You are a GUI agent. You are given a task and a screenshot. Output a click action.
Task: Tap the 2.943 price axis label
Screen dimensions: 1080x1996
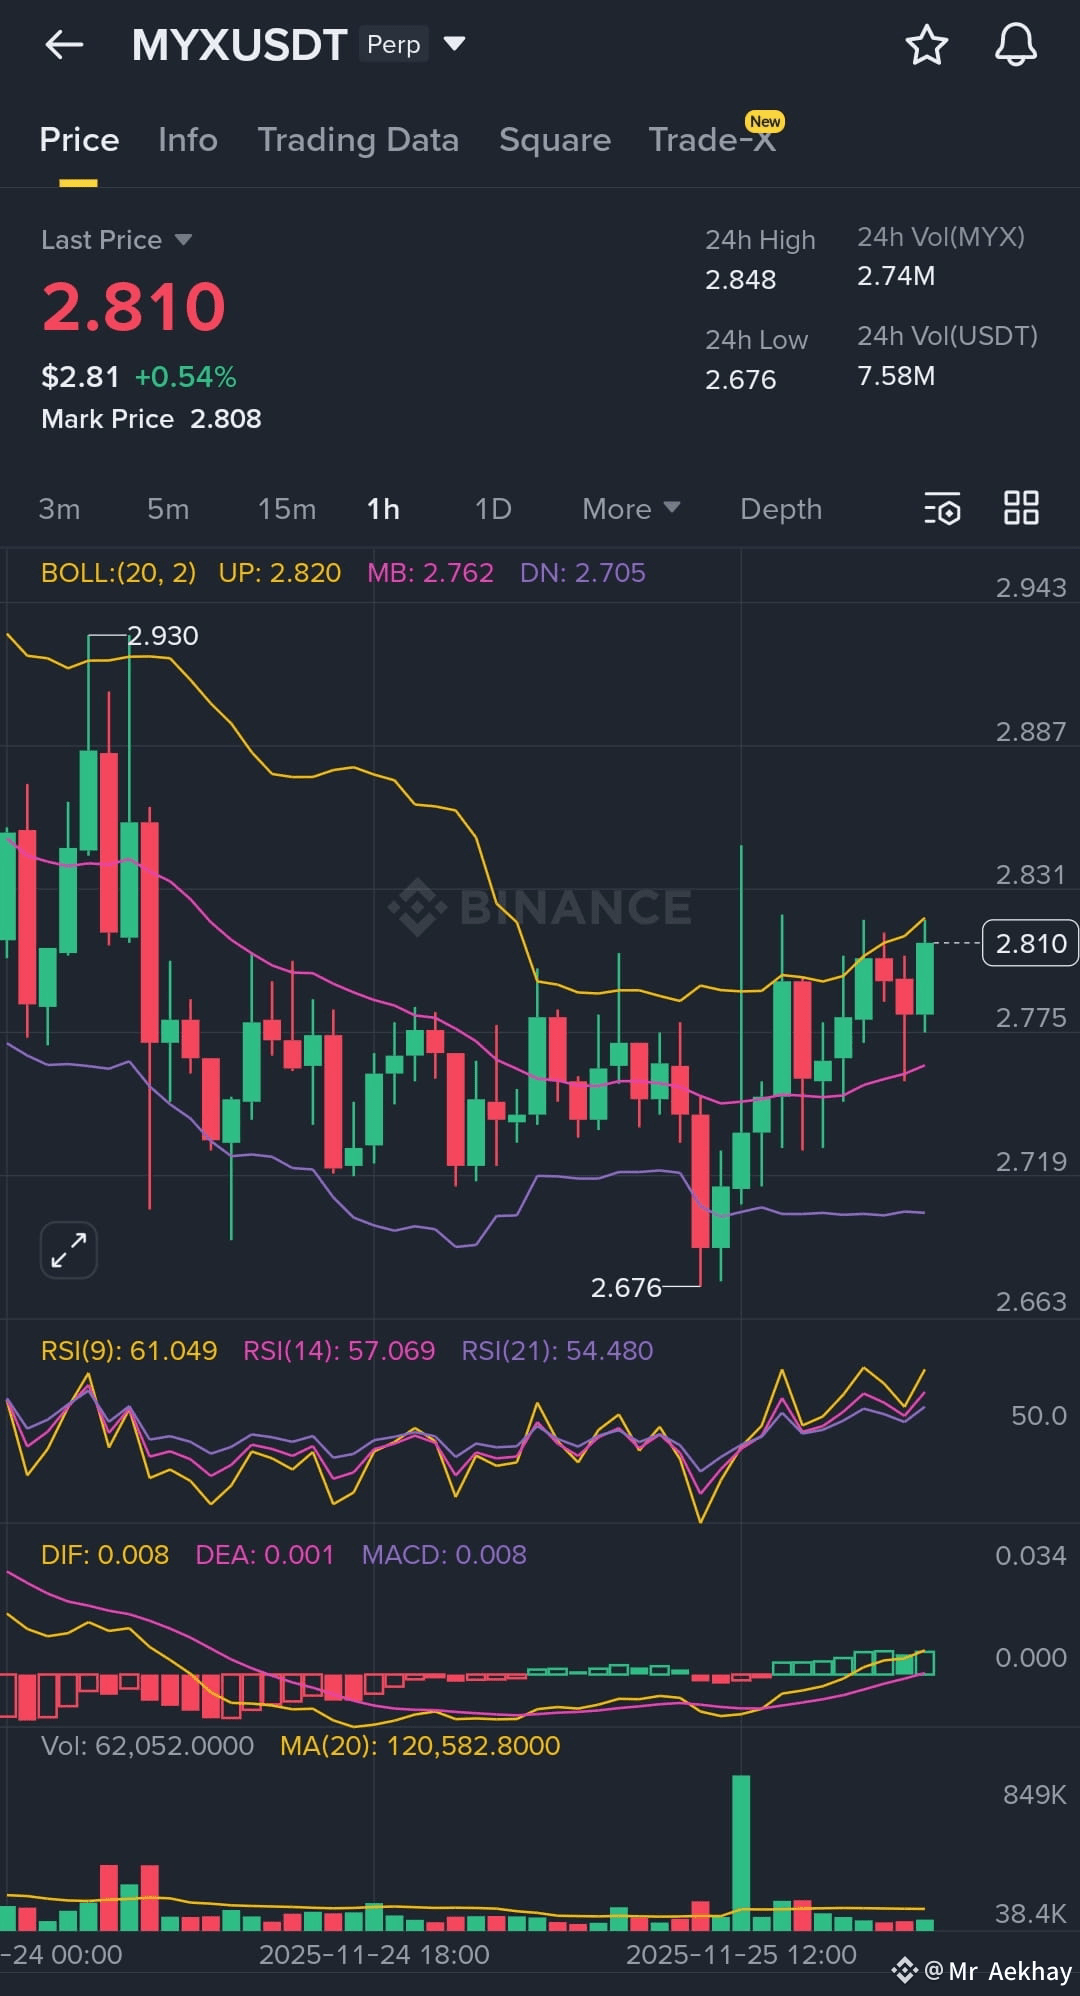pos(1031,588)
